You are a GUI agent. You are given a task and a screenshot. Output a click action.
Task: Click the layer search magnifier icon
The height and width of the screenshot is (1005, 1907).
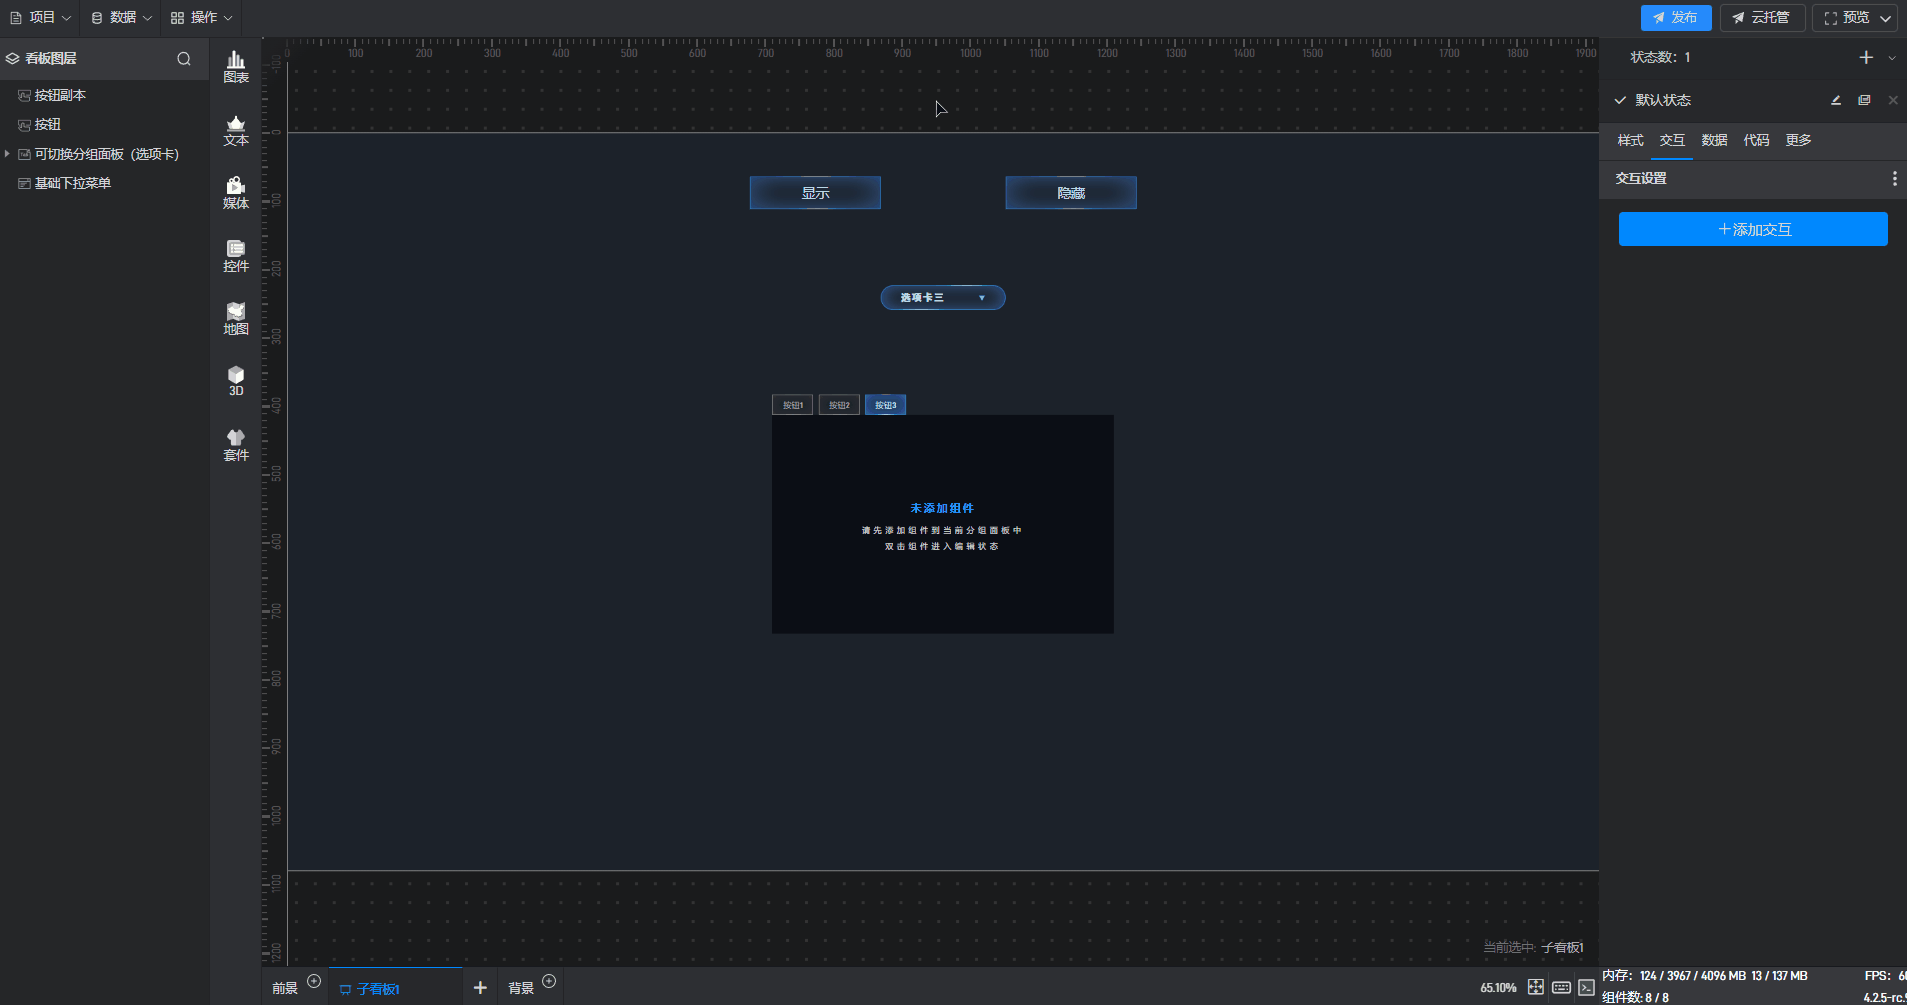(x=184, y=59)
